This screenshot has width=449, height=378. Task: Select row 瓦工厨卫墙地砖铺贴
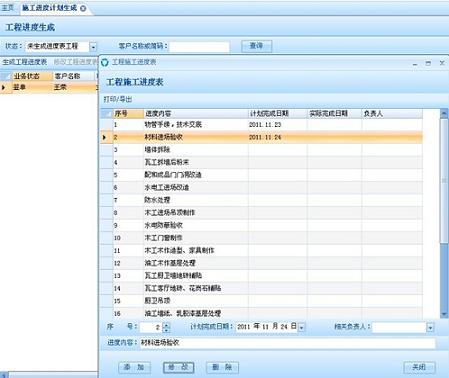261,276
